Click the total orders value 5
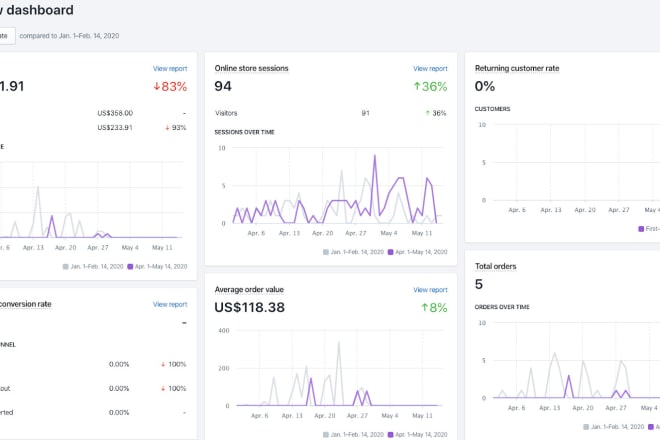Image resolution: width=660 pixels, height=440 pixels. point(479,285)
